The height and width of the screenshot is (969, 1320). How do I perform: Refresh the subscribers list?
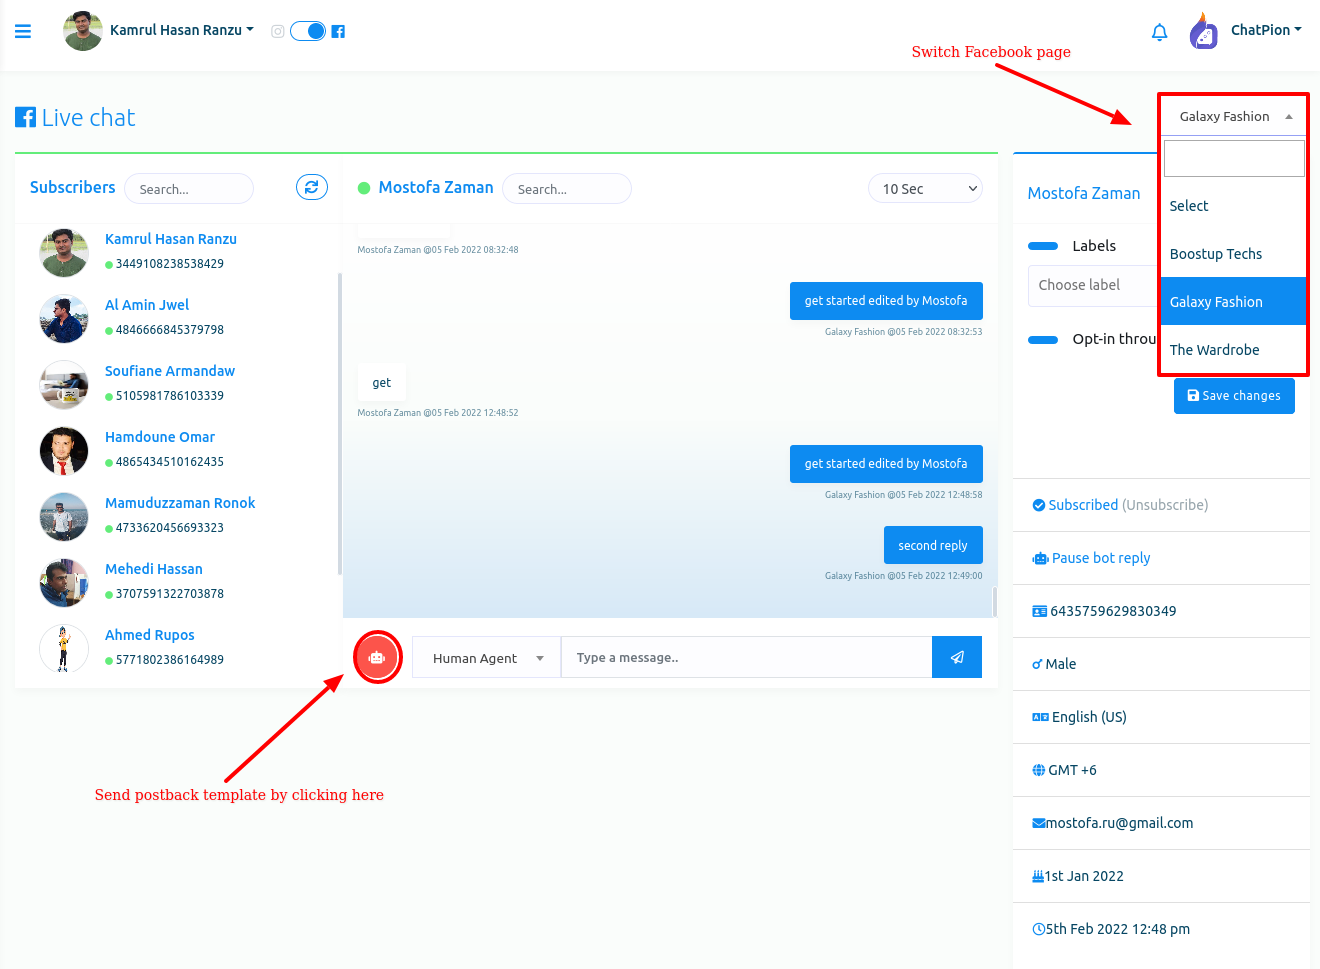pyautogui.click(x=312, y=187)
